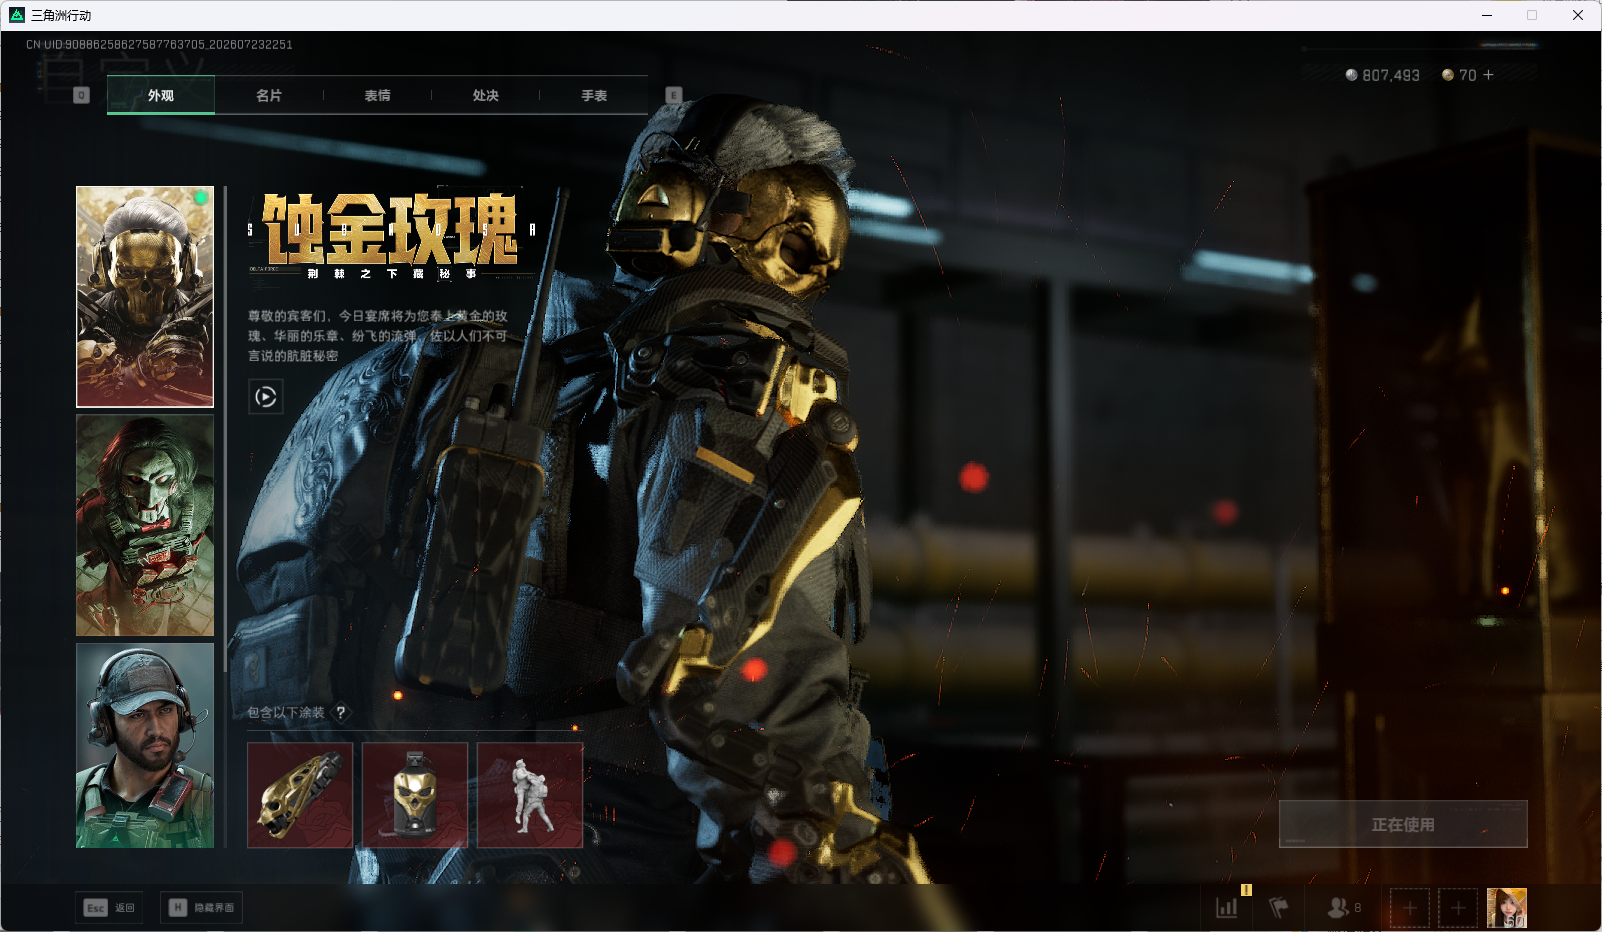Viewport: 1602px width, 932px height.
Task: Click the plus icon next to 70 currency
Action: pos(1488,75)
